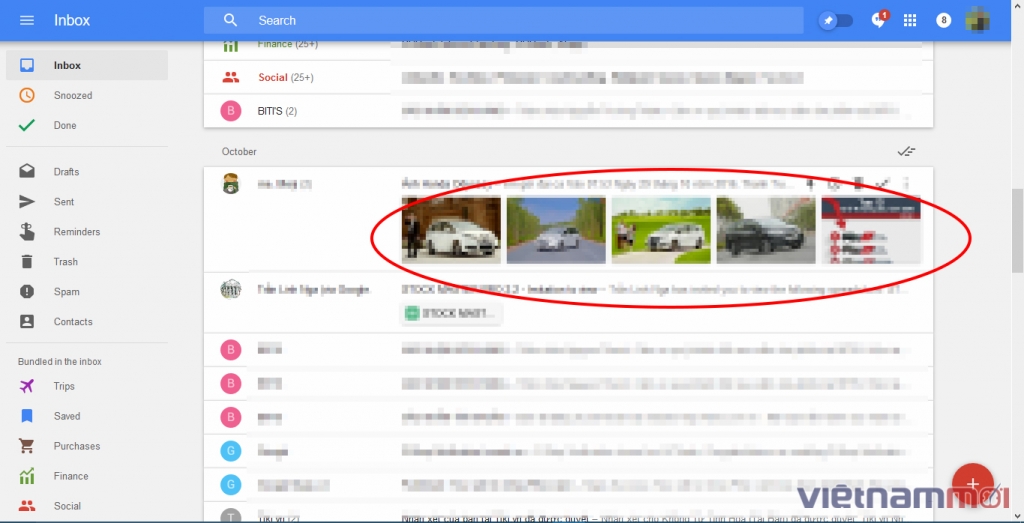
Task: Open the Social bundle in sidebar
Action: click(x=87, y=506)
